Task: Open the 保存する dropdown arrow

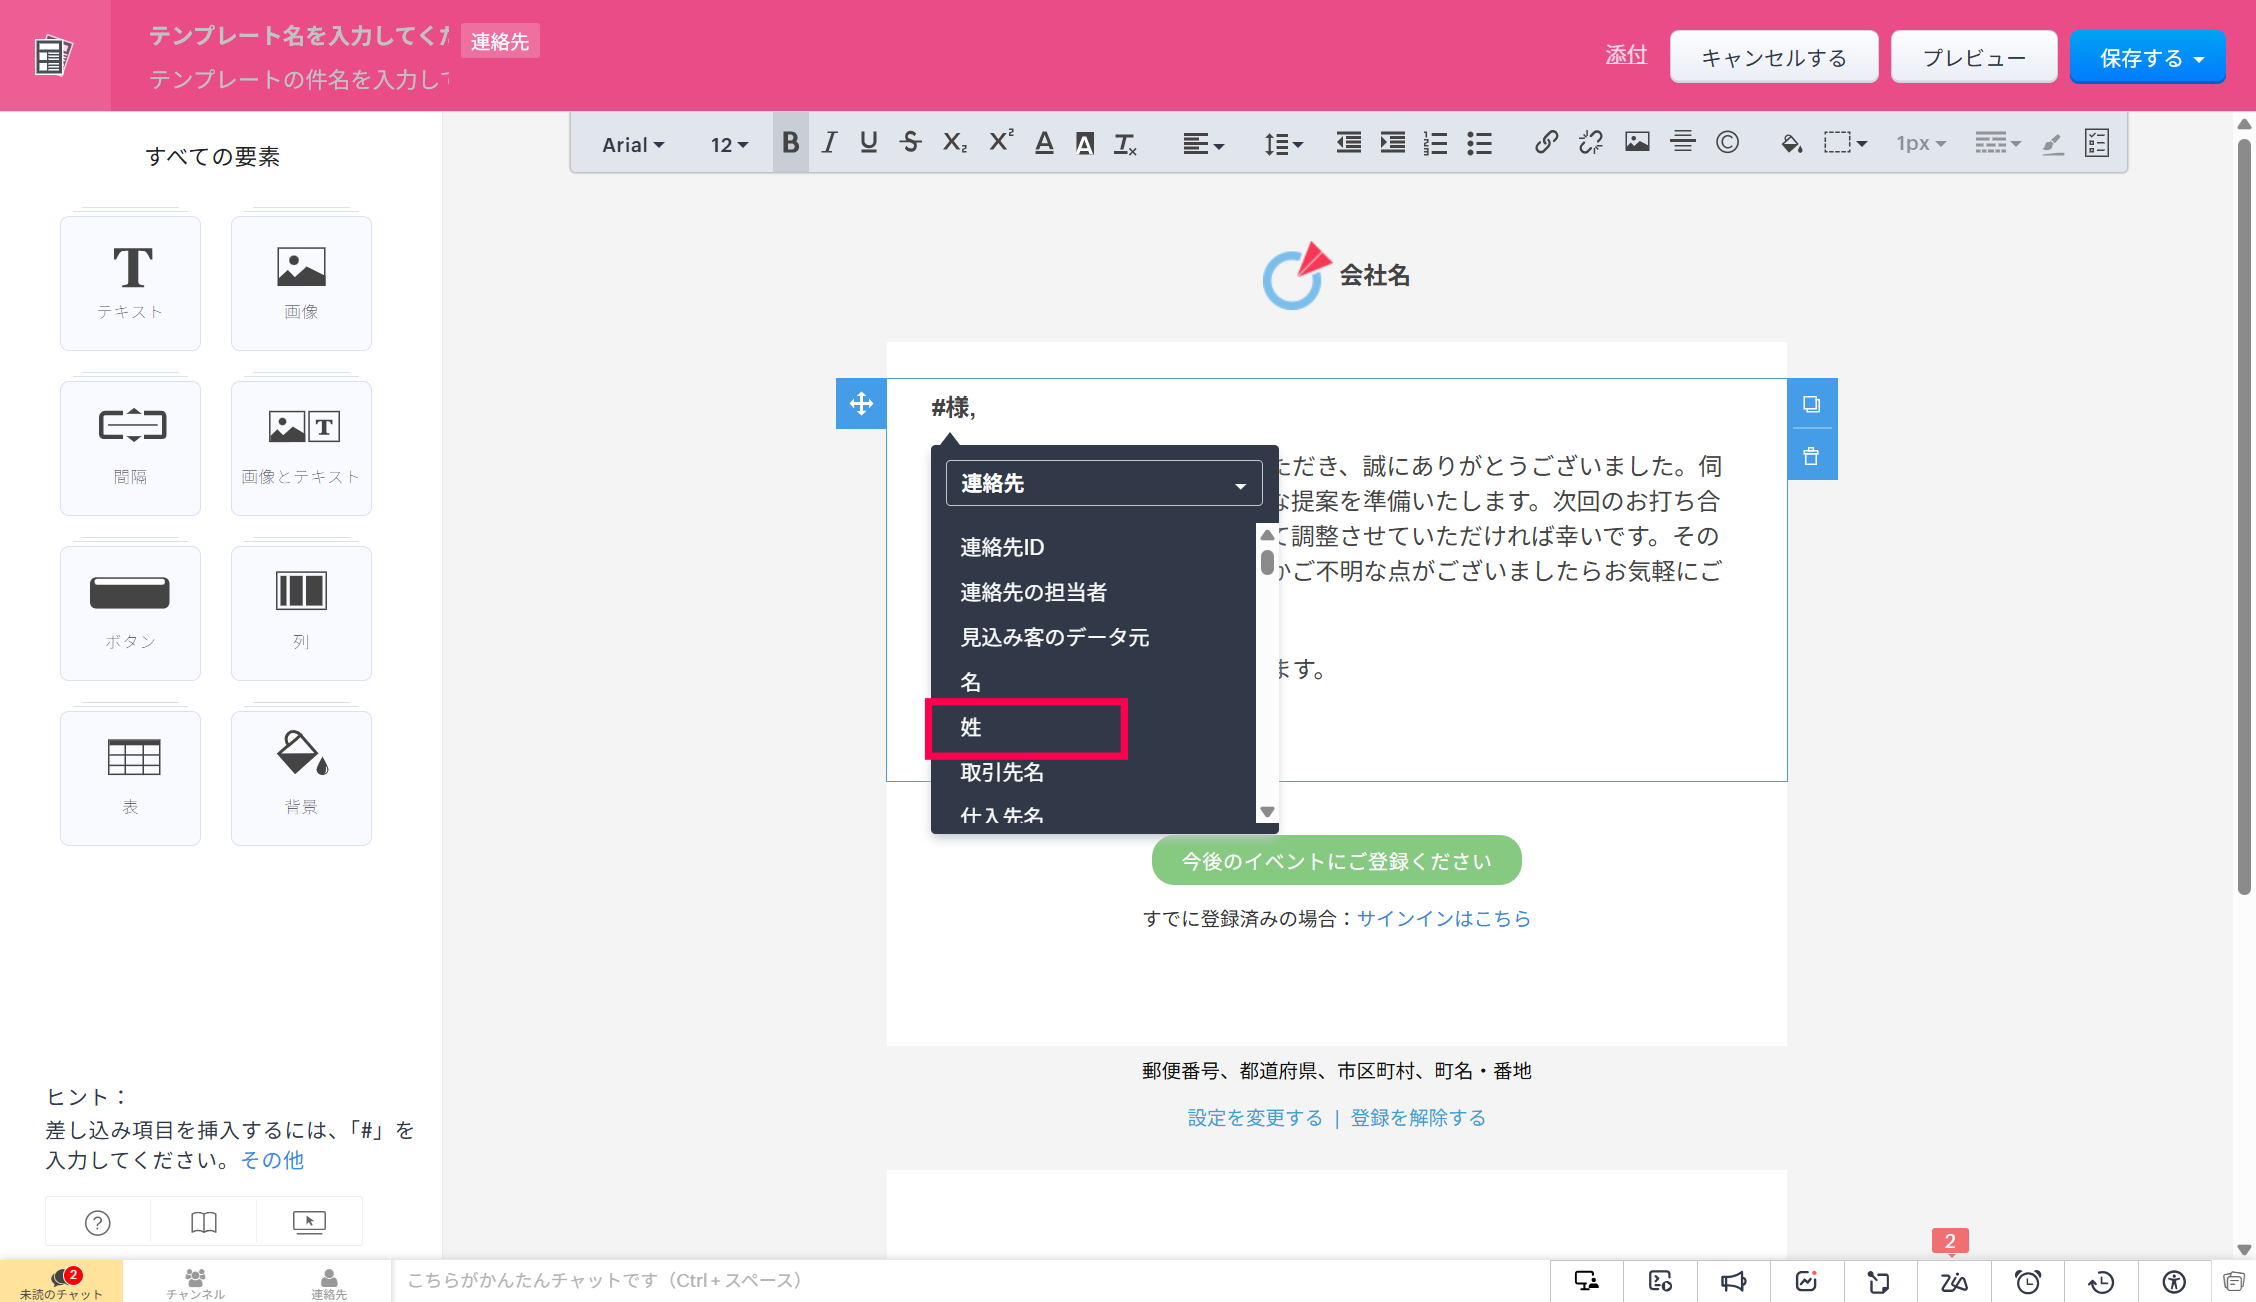Action: click(2199, 59)
